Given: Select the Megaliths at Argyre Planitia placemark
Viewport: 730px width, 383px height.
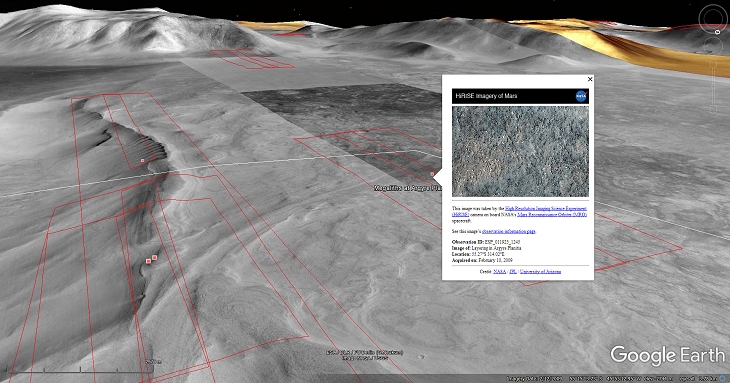Looking at the screenshot, I should point(433,174).
